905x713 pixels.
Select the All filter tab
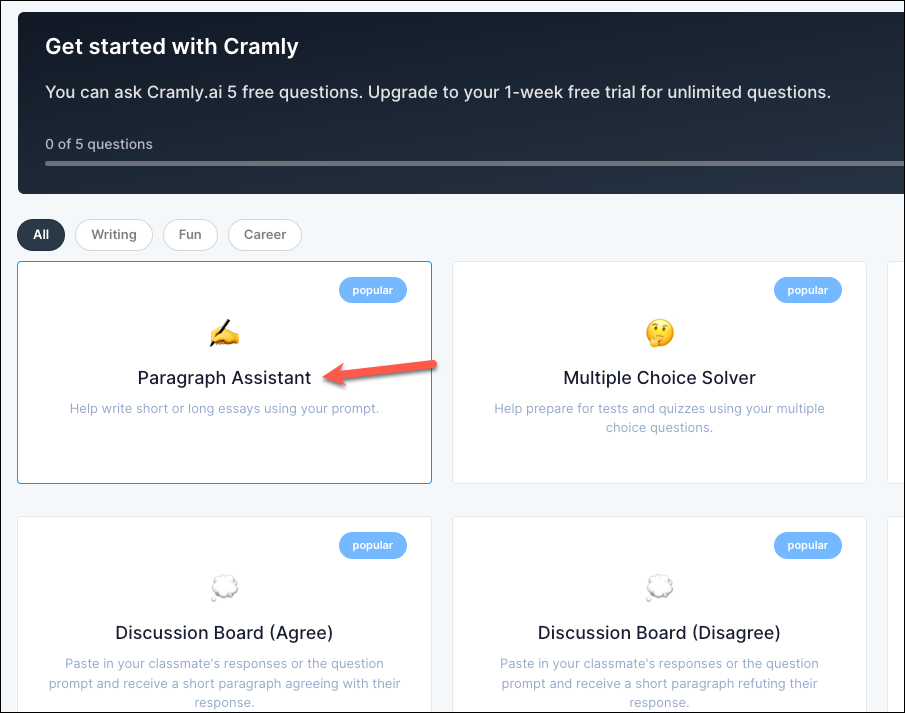point(41,235)
